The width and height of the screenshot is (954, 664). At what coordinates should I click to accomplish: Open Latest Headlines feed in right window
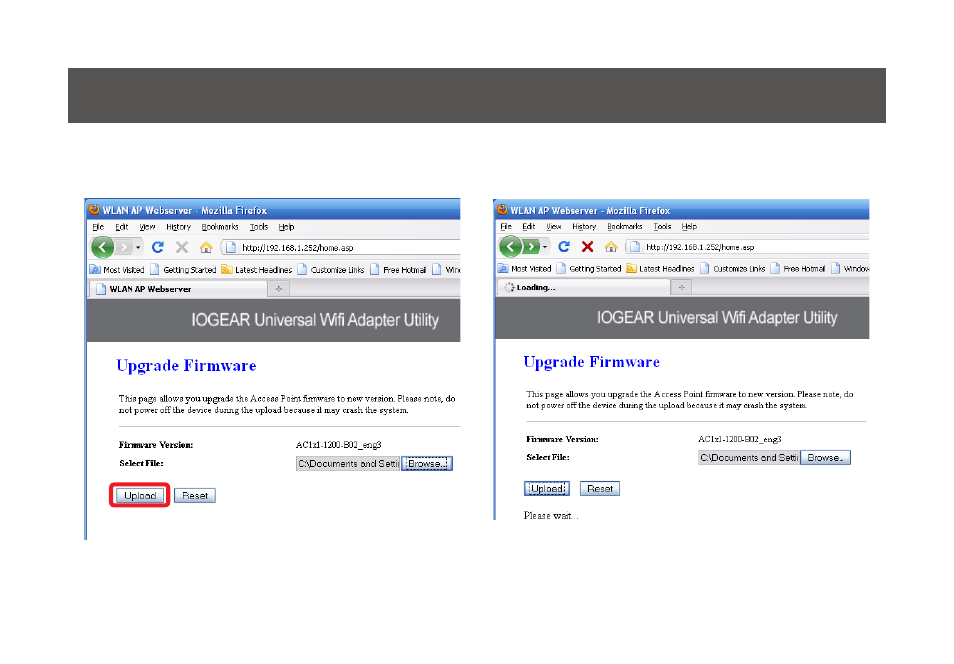coord(660,268)
